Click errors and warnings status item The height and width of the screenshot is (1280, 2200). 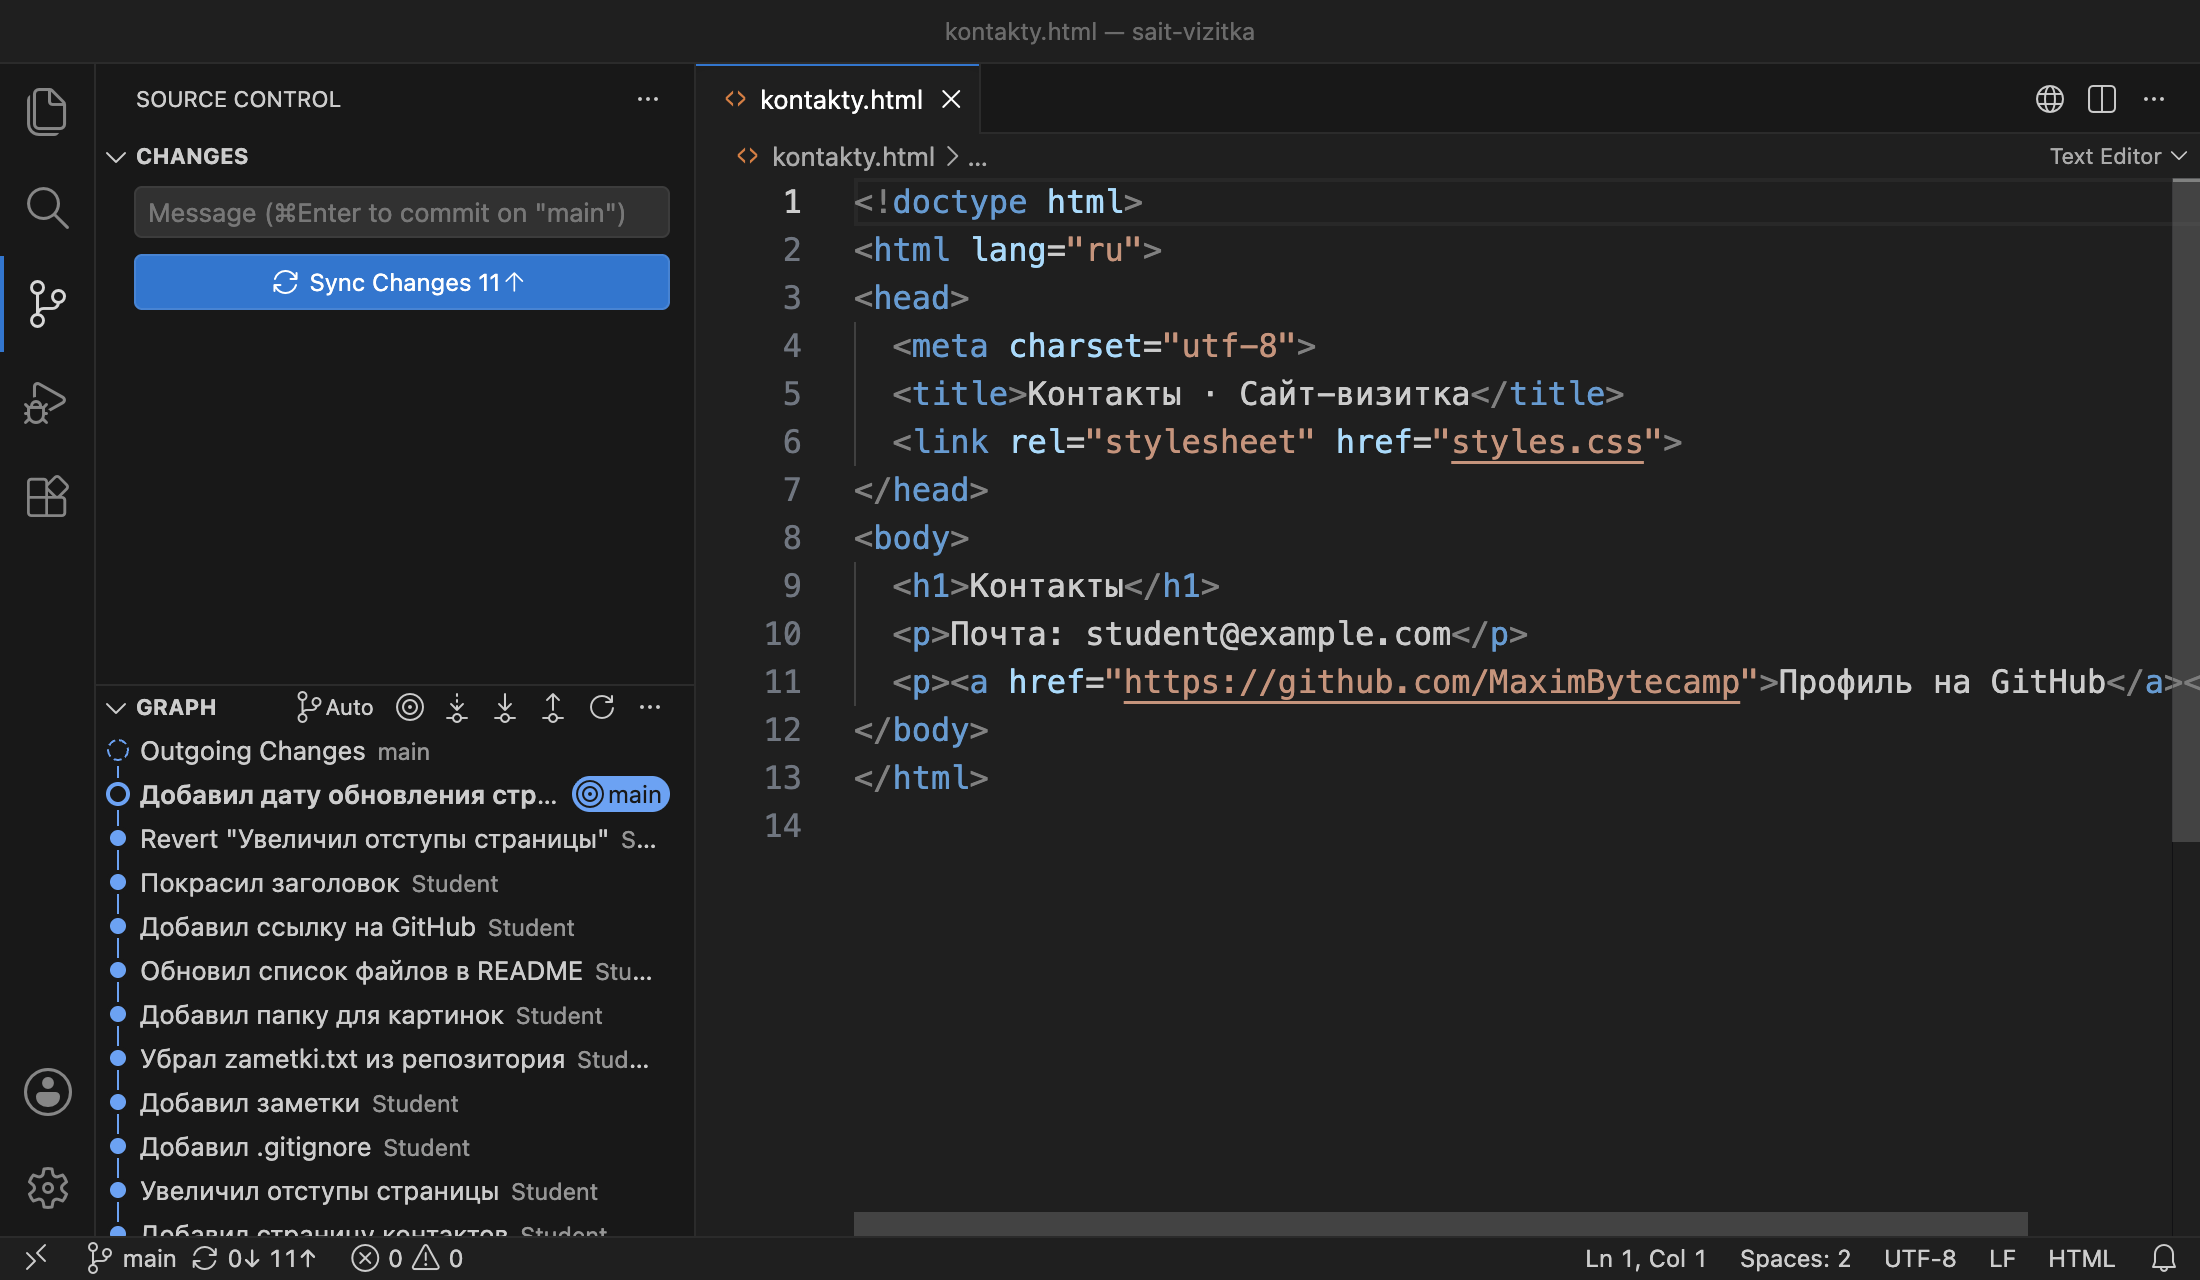(408, 1258)
